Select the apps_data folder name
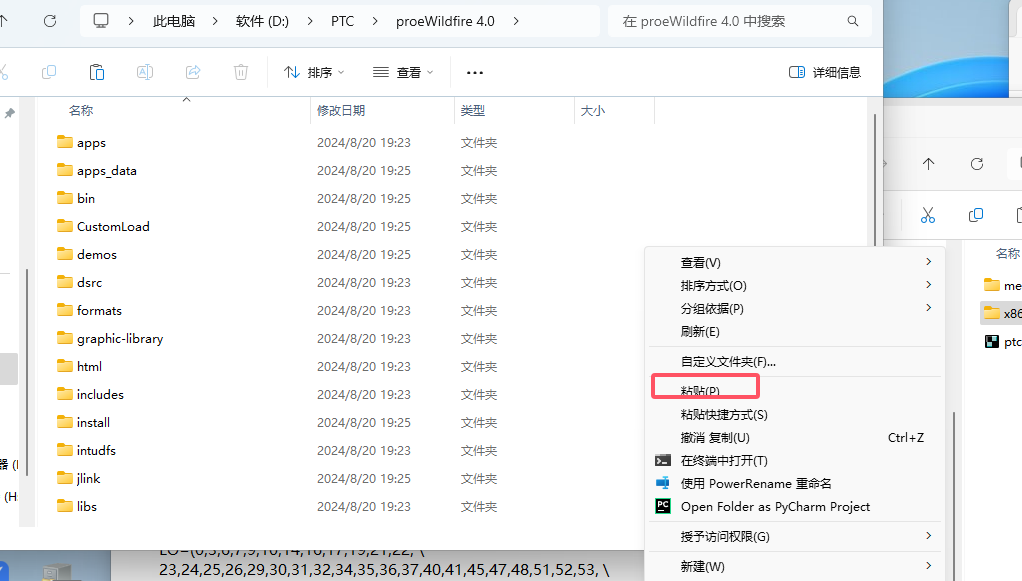The height and width of the screenshot is (581, 1022). [107, 171]
